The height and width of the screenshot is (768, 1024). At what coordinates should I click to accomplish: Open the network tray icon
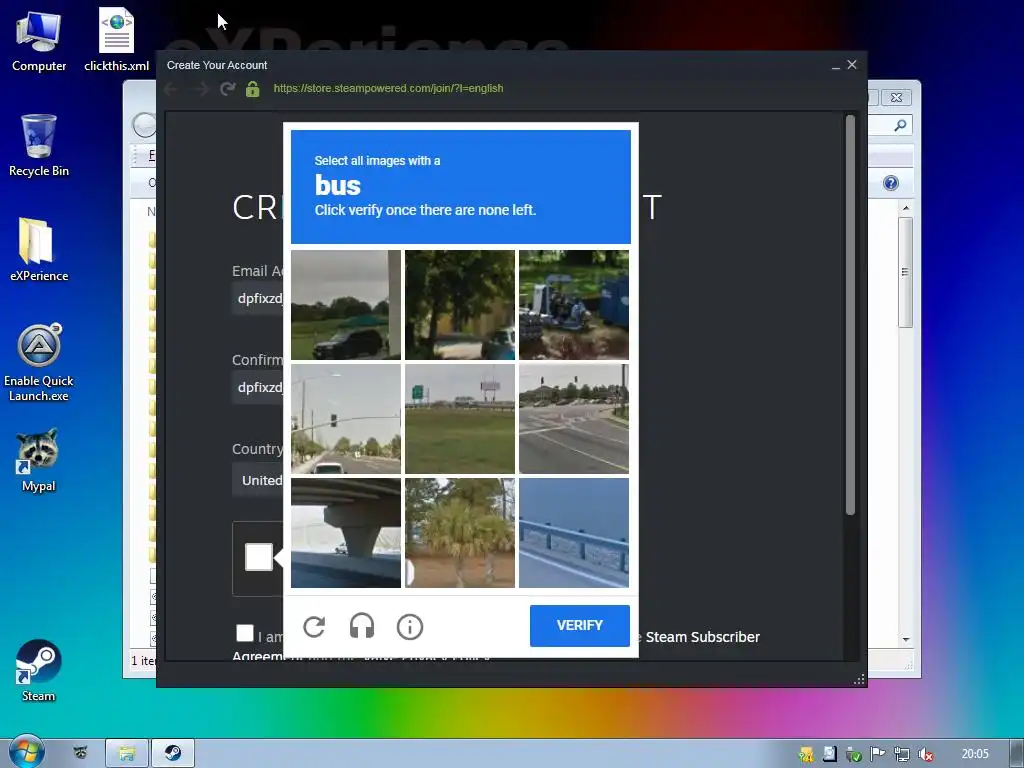901,754
